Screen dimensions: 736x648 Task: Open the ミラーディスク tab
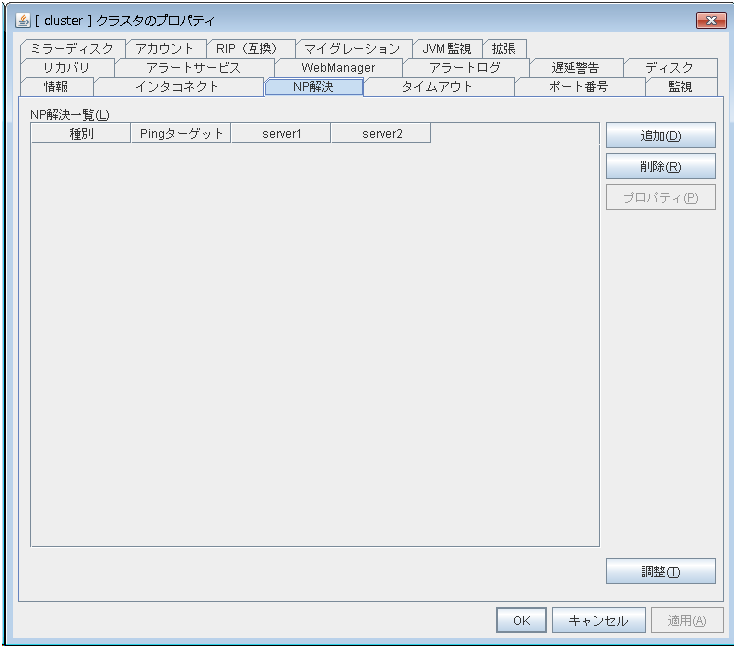[x=72, y=49]
